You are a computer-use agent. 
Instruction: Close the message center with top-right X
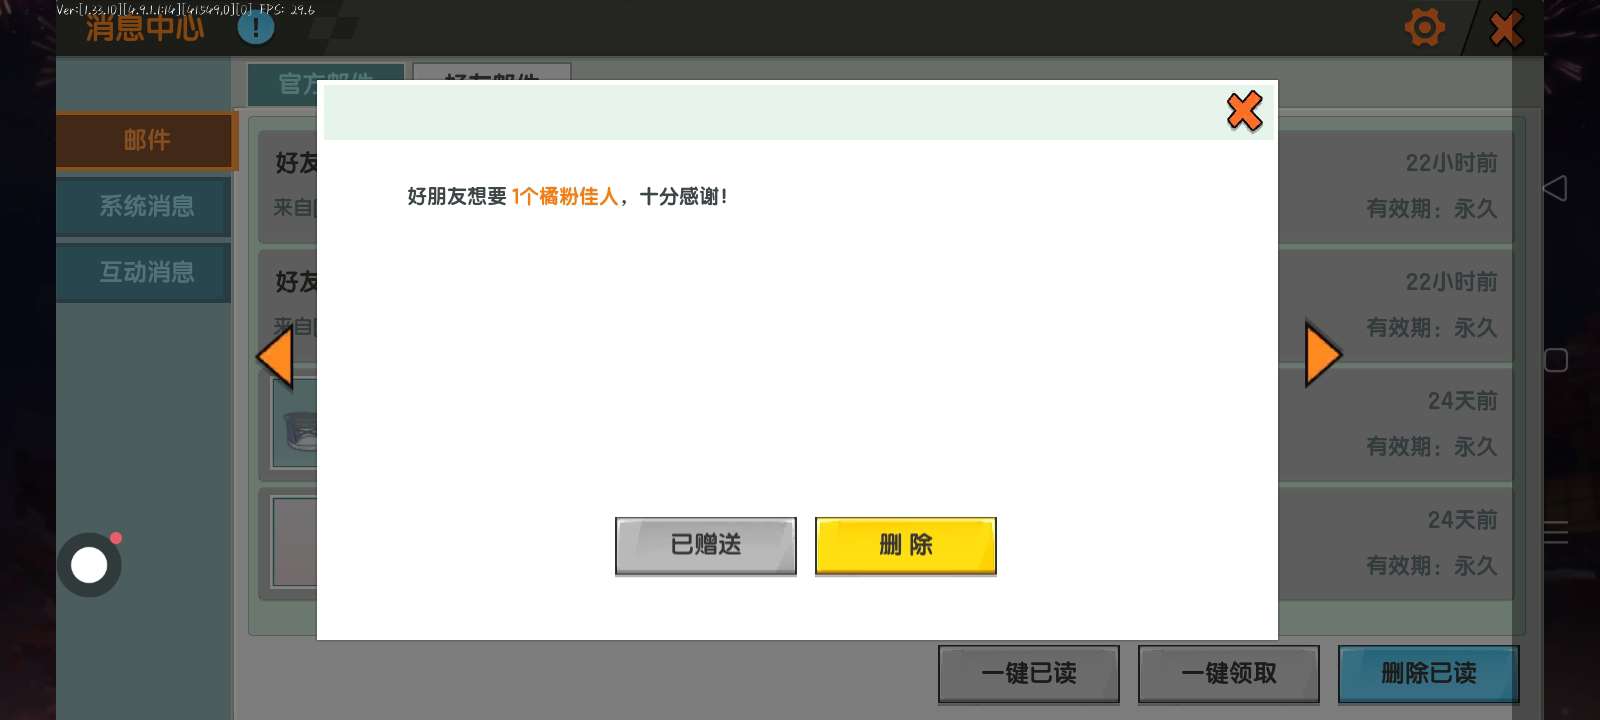(1506, 28)
